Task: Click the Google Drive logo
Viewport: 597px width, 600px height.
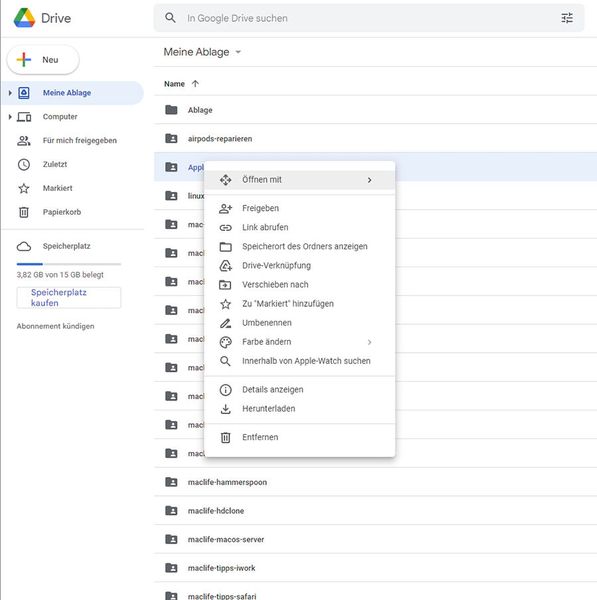Action: click(24, 18)
